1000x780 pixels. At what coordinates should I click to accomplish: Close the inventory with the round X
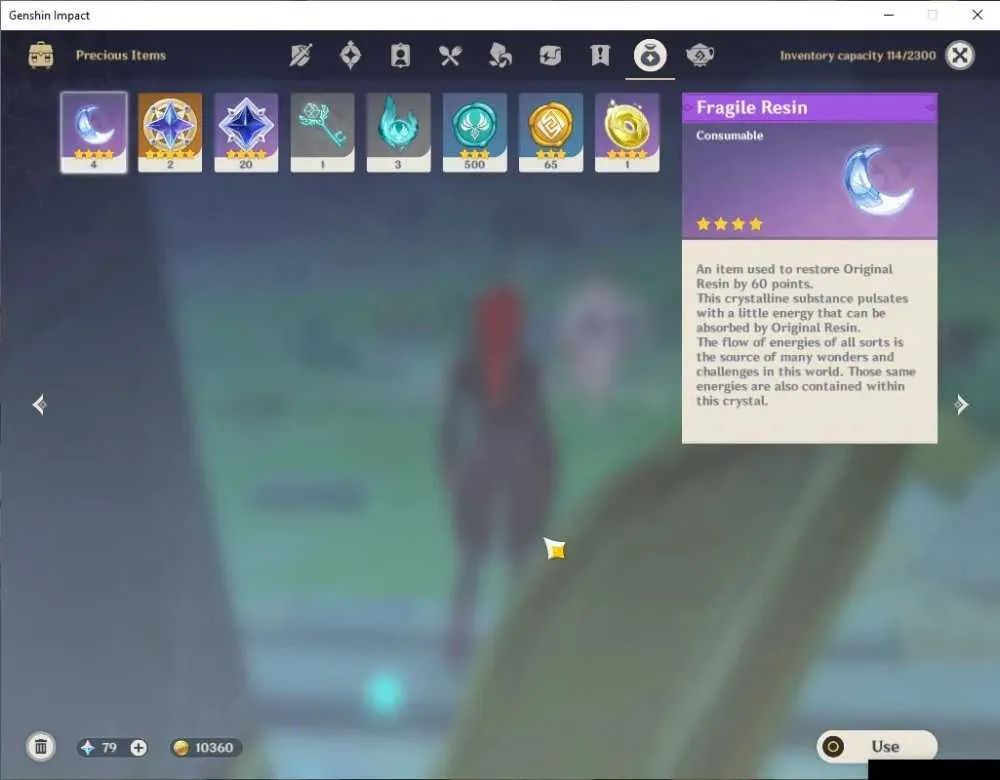click(x=960, y=55)
